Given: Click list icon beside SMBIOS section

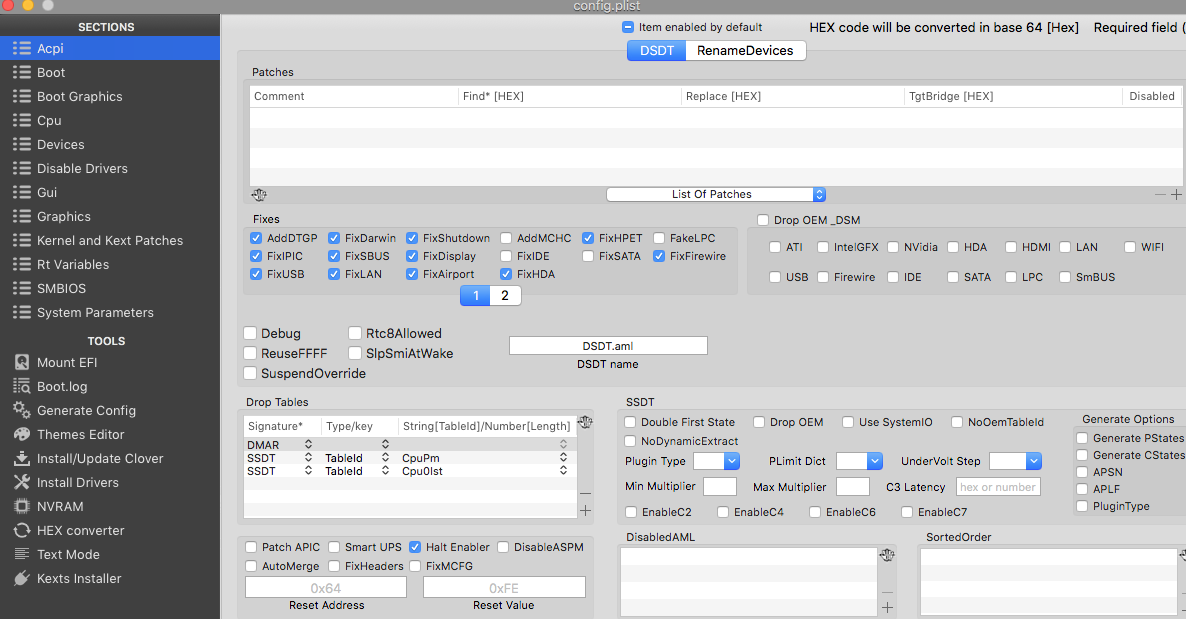Looking at the screenshot, I should pos(22,288).
